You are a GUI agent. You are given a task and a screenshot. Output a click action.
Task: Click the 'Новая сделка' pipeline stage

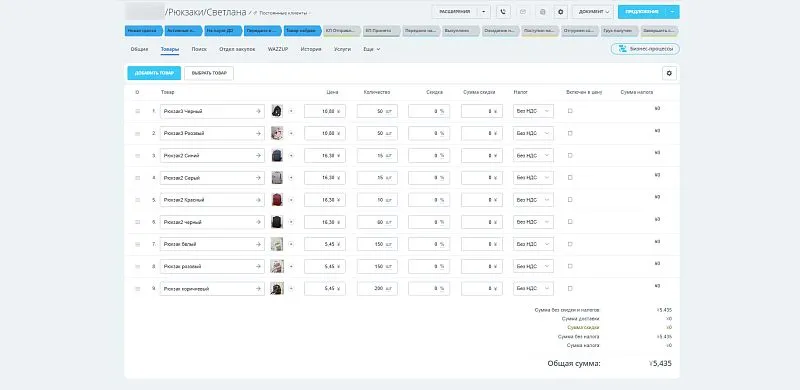click(143, 31)
